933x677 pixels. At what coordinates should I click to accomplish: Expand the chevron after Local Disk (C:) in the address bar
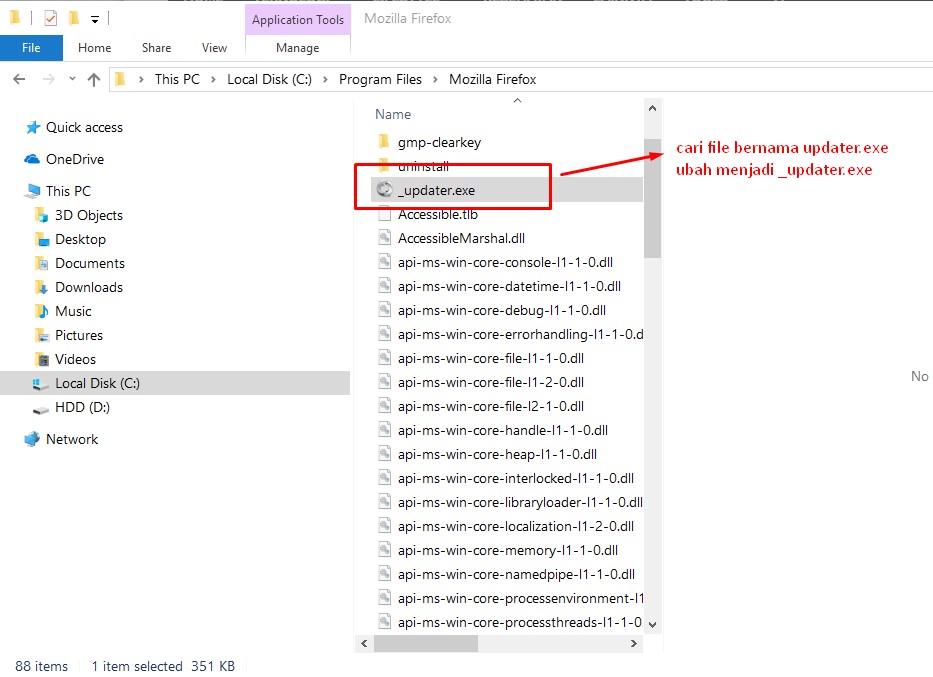(x=325, y=80)
